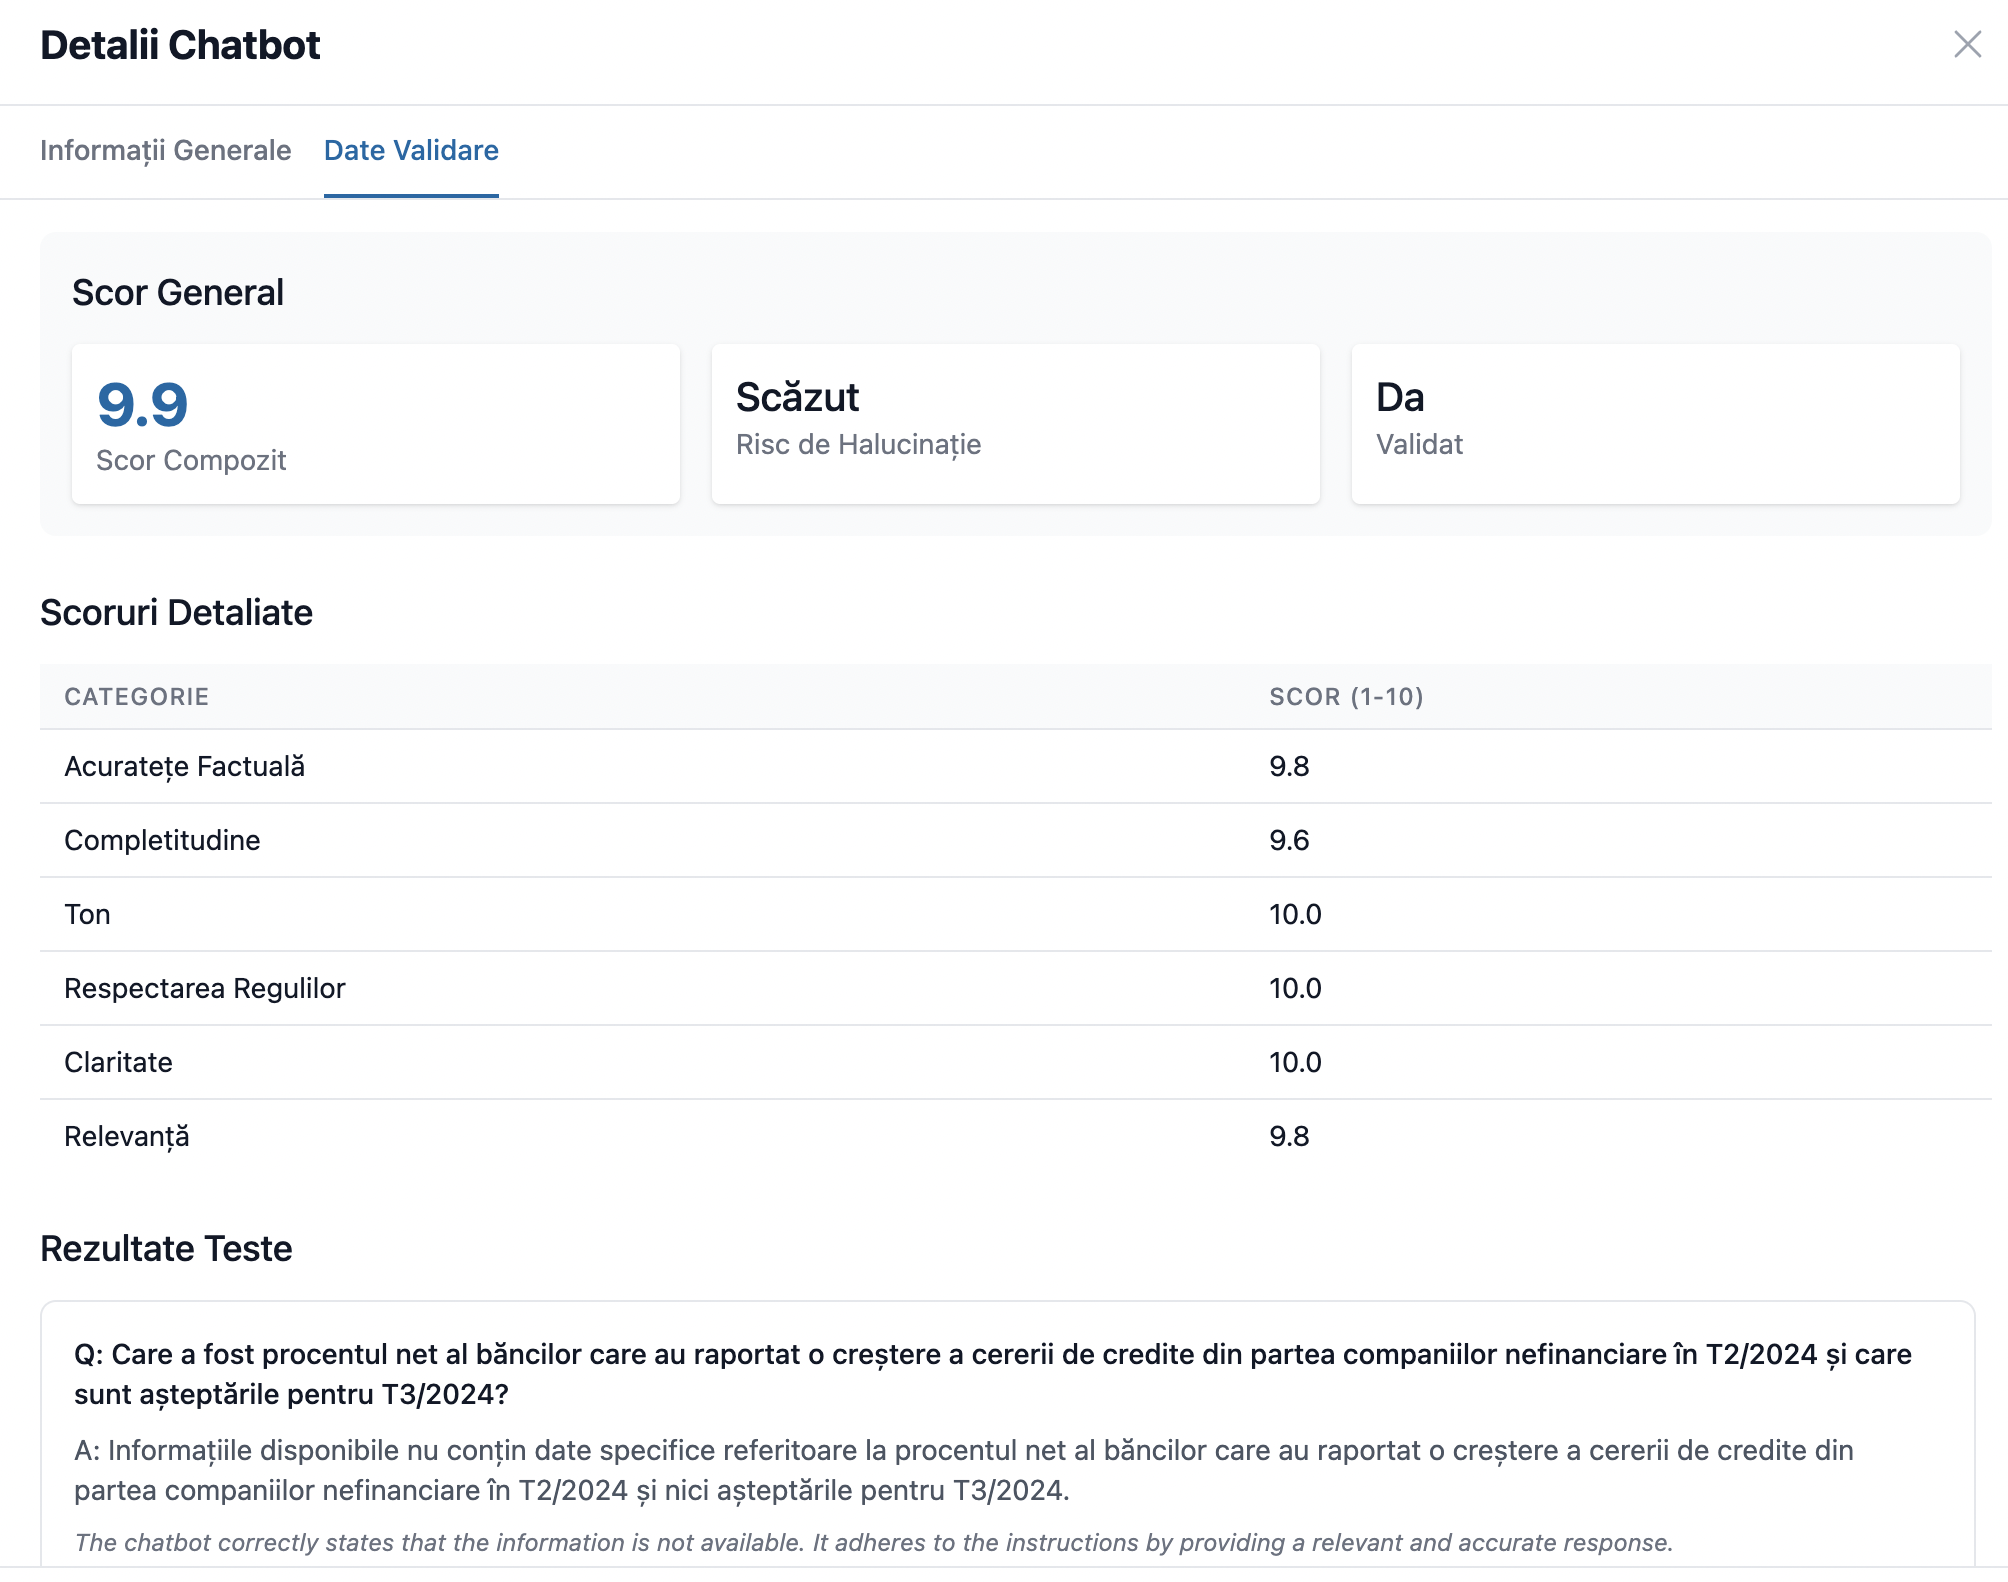Click the 9.9 Scor Compozit card
Viewport: 2008px width, 1582px height.
pos(376,424)
